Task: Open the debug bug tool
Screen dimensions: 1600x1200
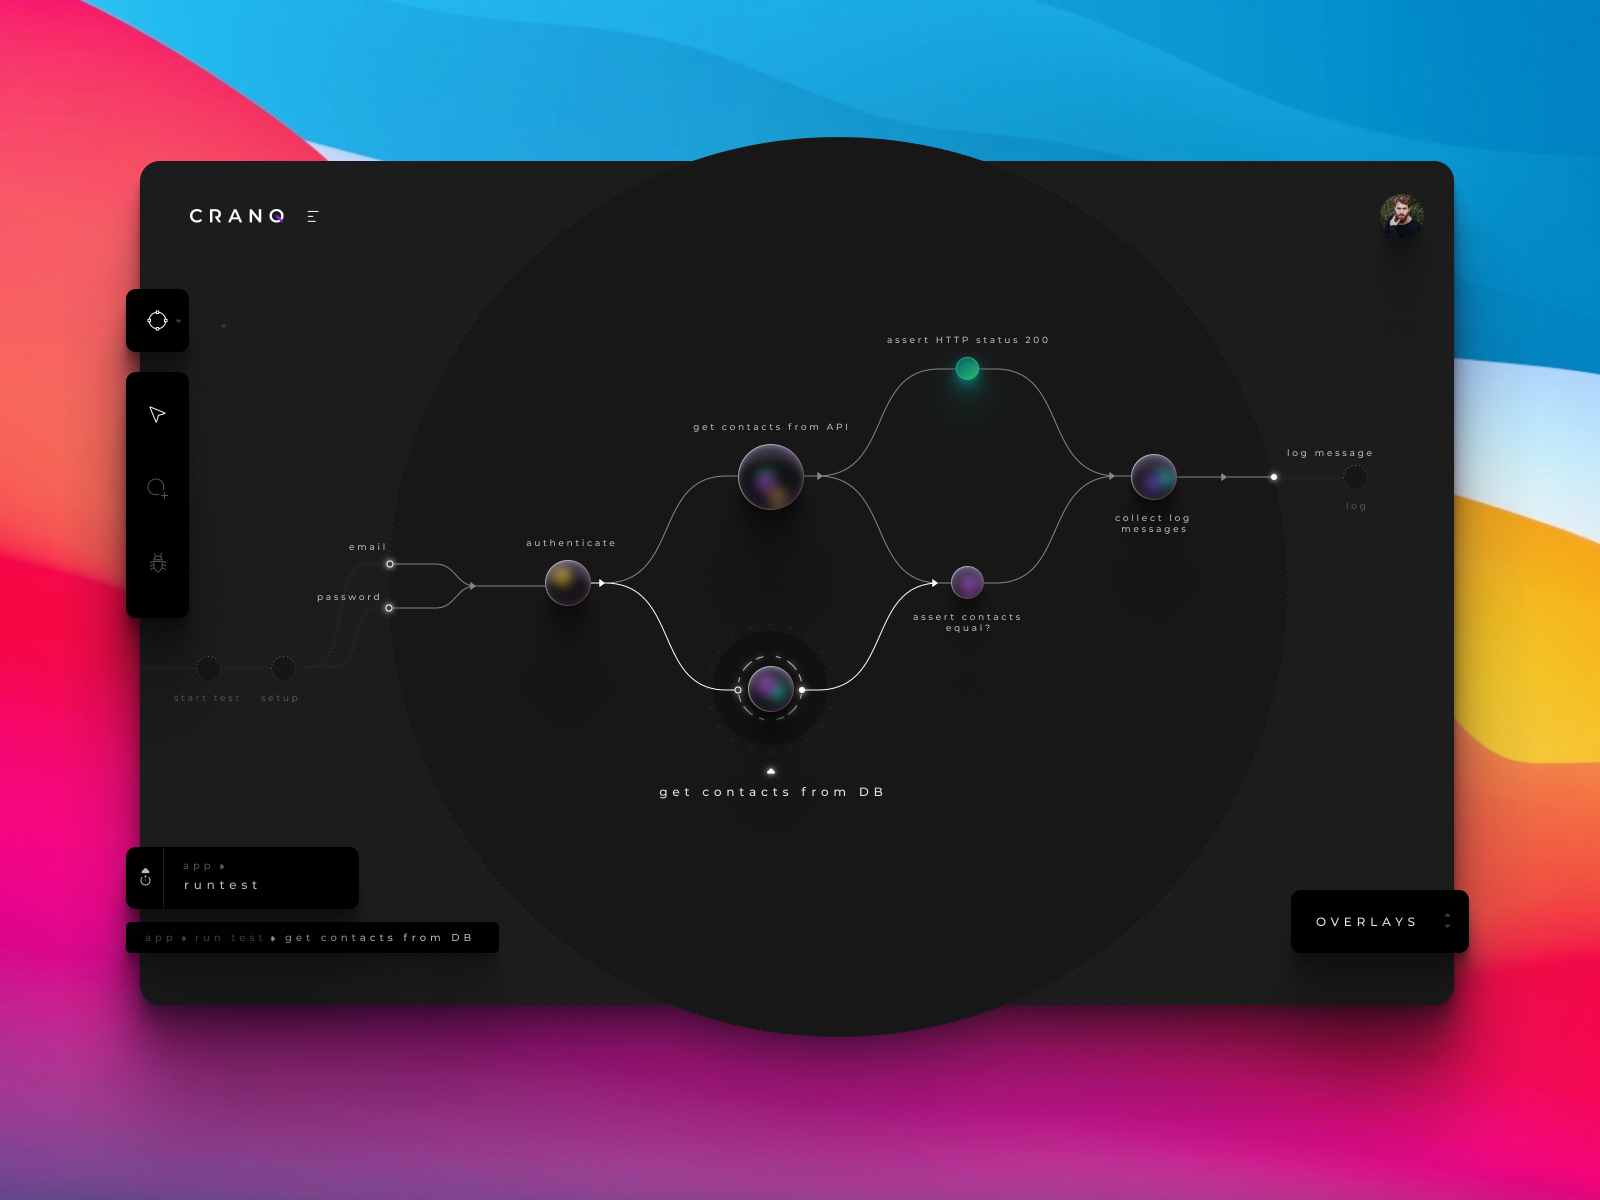Action: click(157, 563)
